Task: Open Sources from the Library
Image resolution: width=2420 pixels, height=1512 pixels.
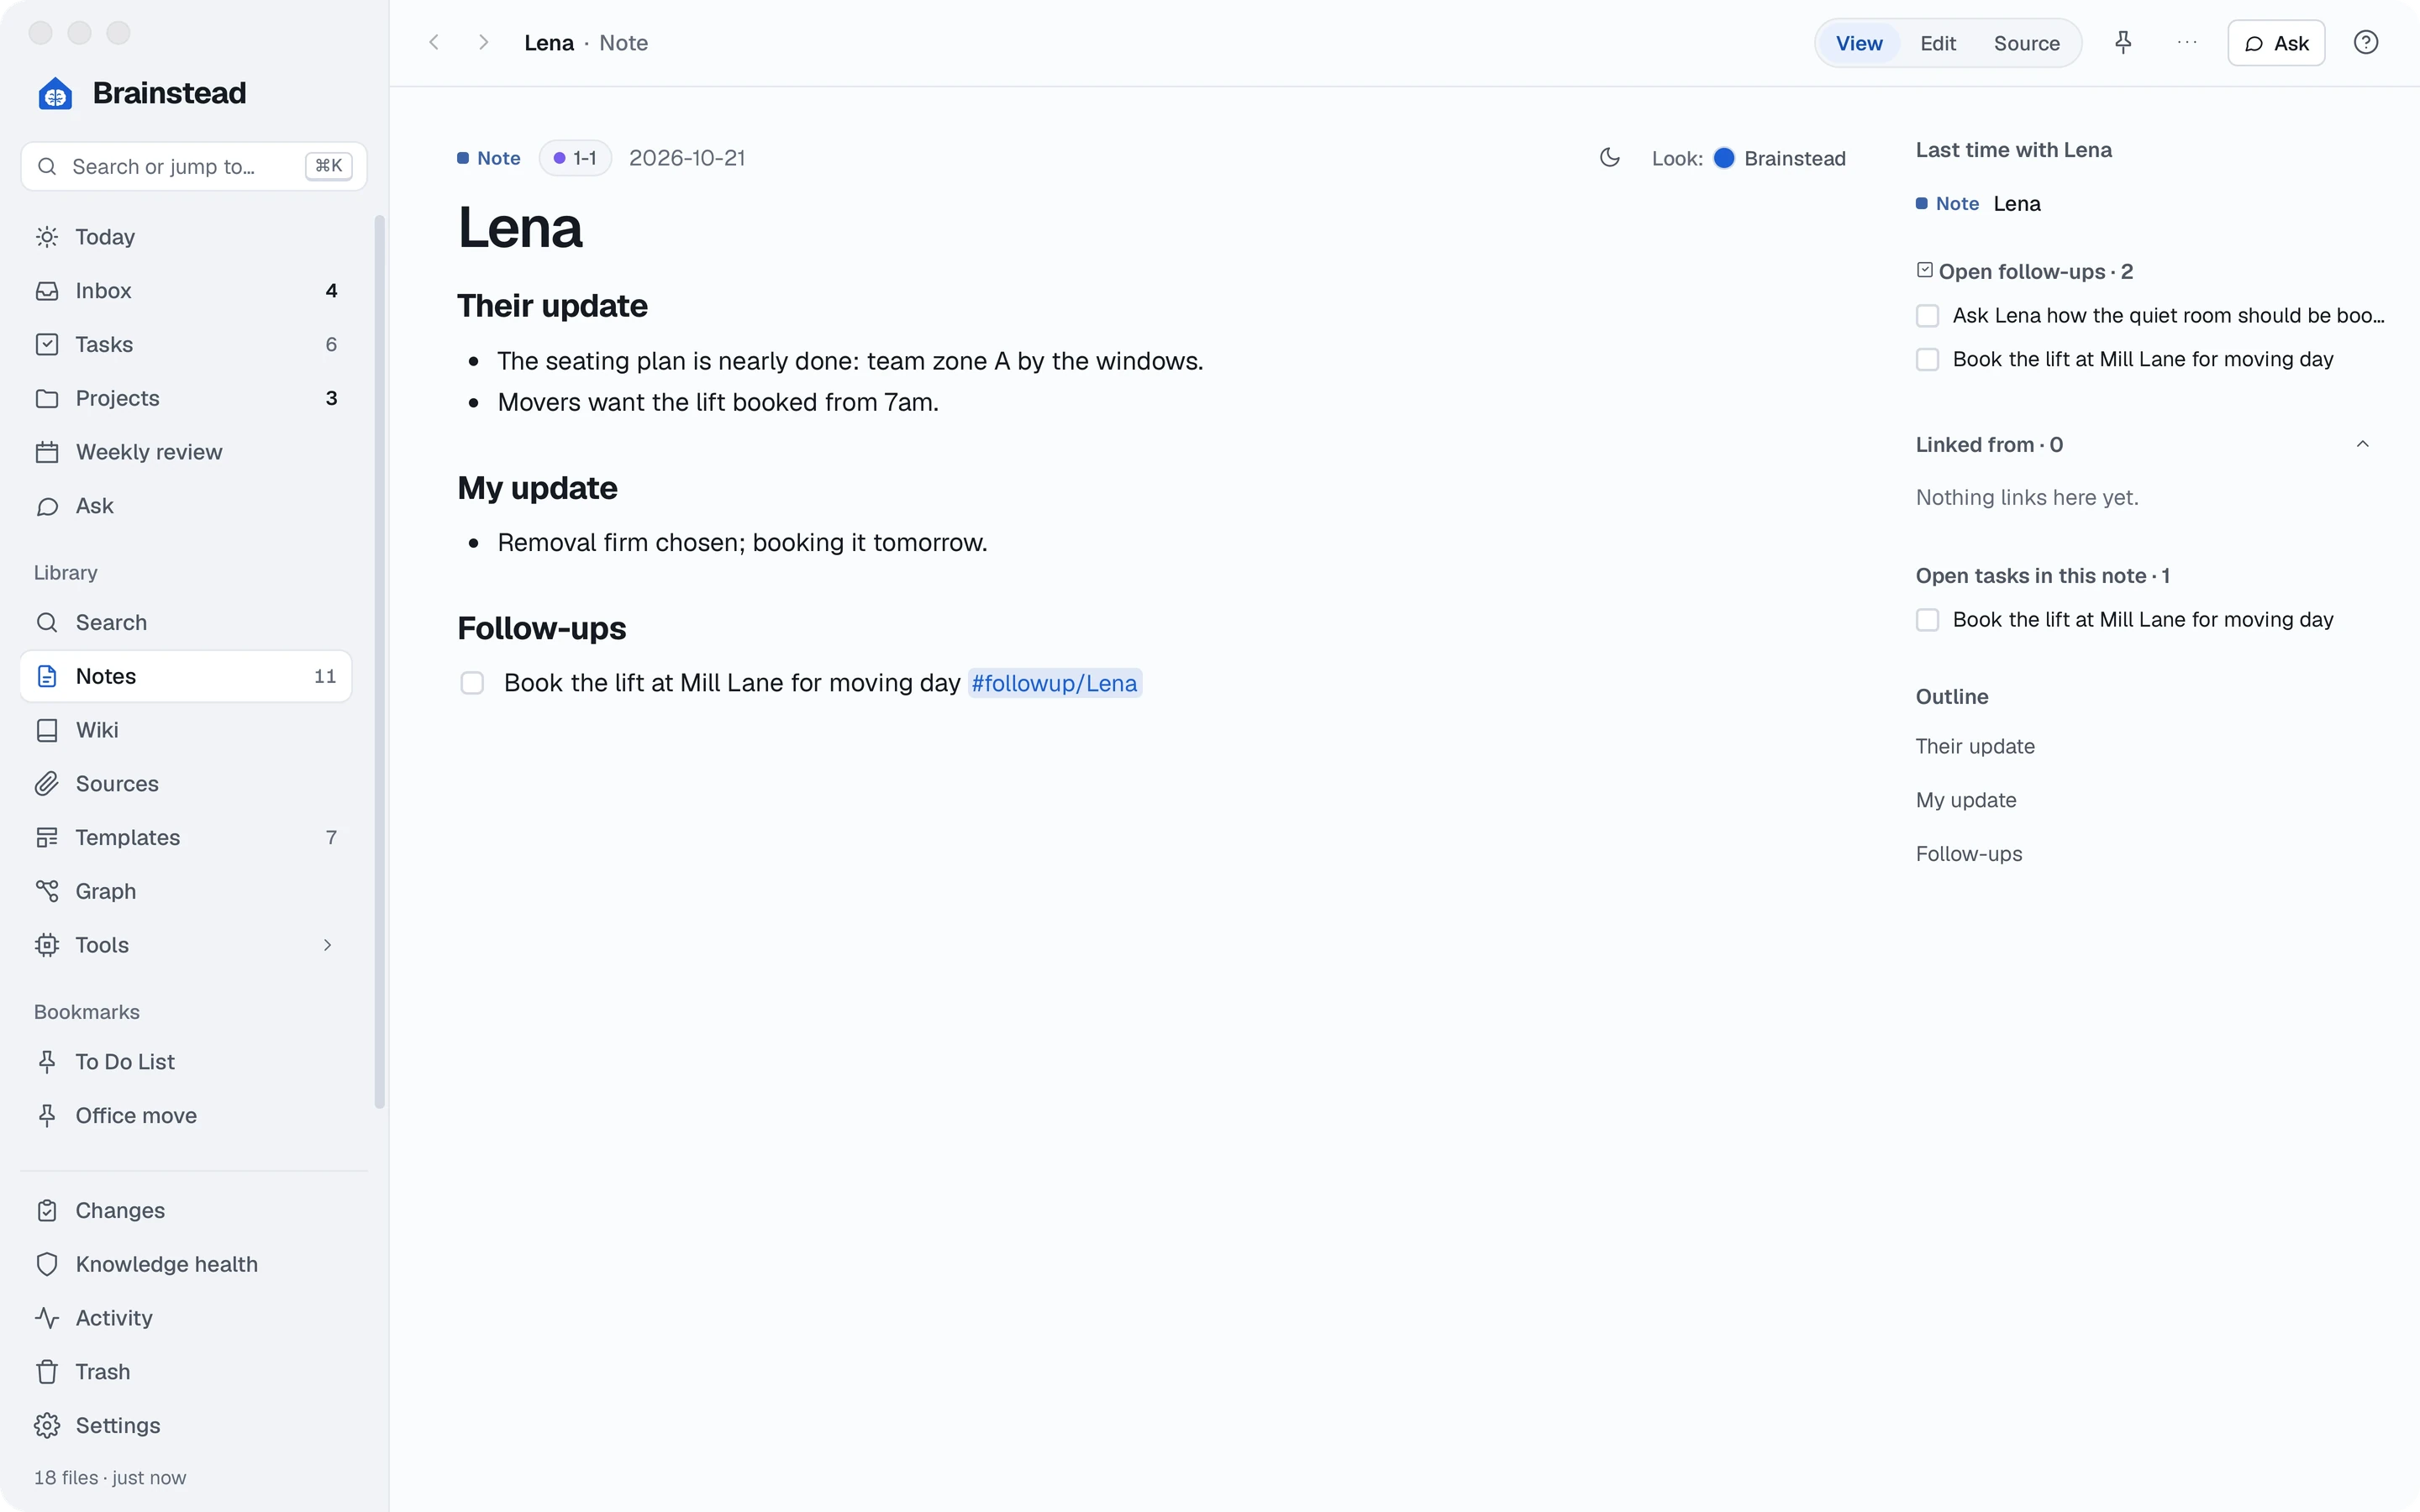Action: click(186, 784)
